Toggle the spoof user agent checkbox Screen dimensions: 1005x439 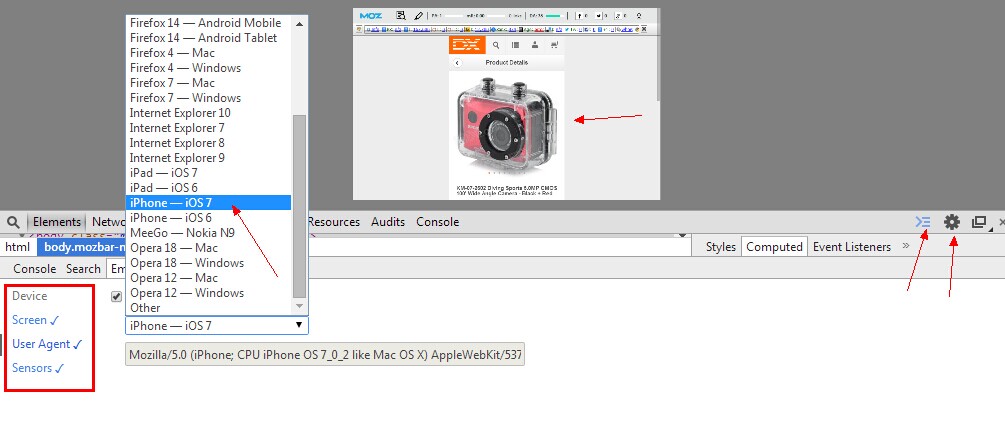click(117, 296)
